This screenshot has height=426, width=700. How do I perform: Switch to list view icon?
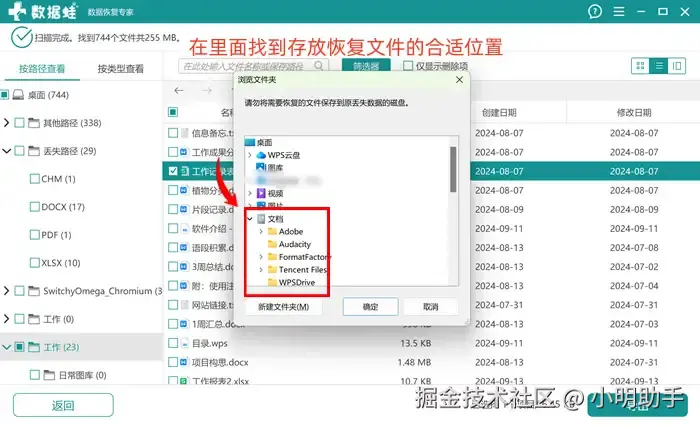pyautogui.click(x=659, y=66)
